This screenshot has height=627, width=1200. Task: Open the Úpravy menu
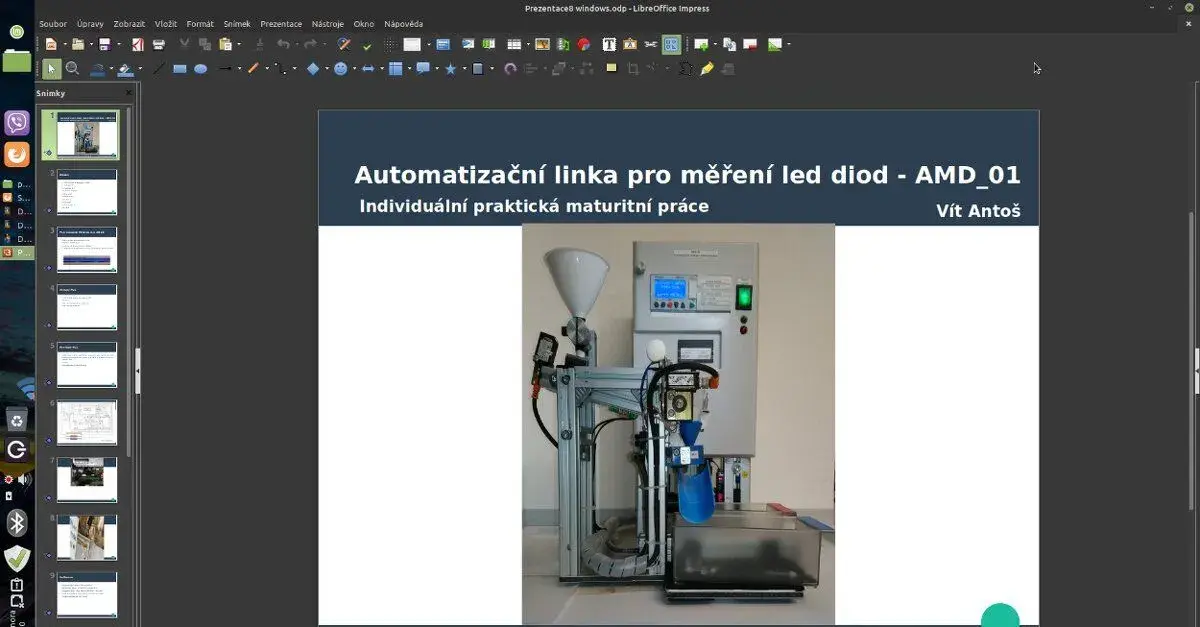pyautogui.click(x=90, y=23)
